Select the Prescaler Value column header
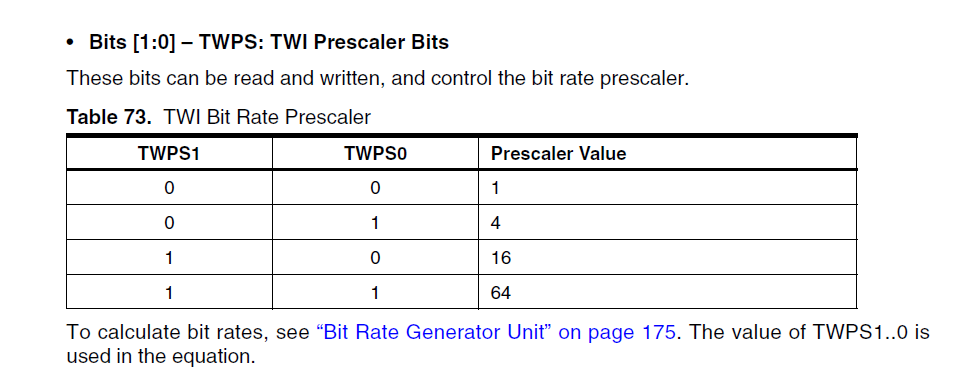This screenshot has width=954, height=388. pos(667,153)
